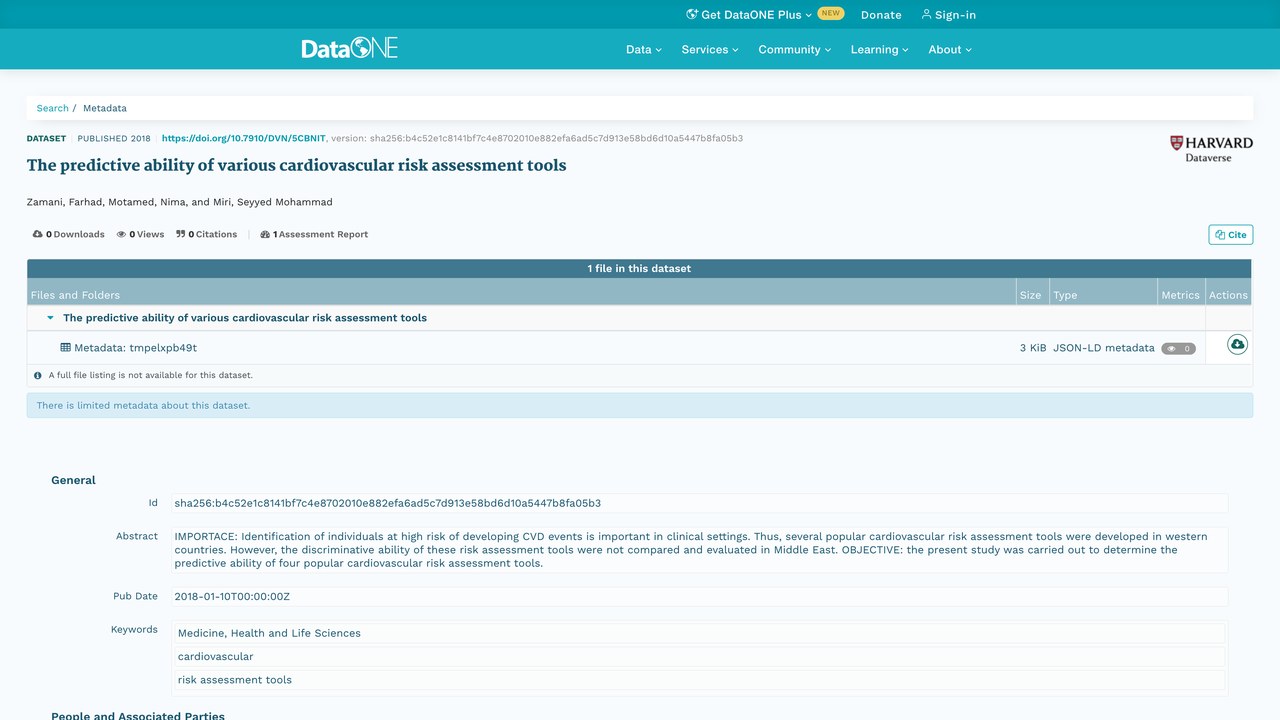Download the tmpelxpb49t metadata file
The width and height of the screenshot is (1280, 720).
click(1237, 344)
